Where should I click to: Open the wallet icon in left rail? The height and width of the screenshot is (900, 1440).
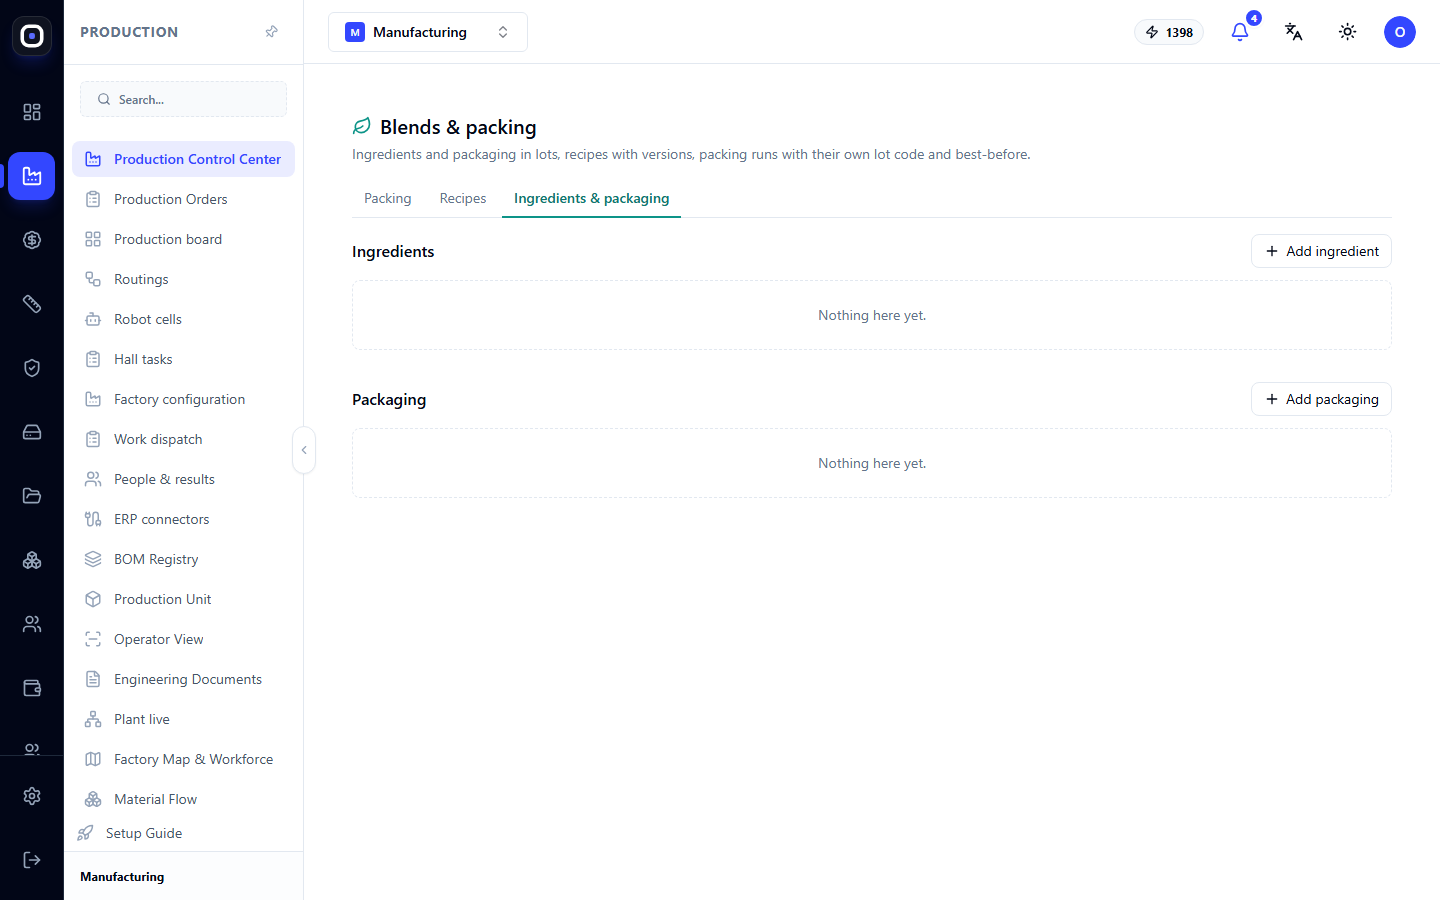tap(32, 688)
